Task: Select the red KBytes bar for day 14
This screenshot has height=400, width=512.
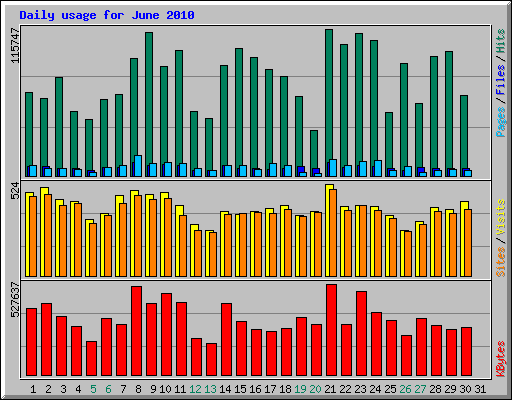Action: 226,339
